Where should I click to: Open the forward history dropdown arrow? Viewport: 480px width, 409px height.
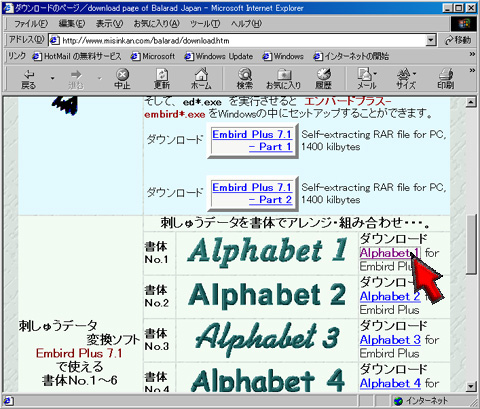tap(100, 79)
